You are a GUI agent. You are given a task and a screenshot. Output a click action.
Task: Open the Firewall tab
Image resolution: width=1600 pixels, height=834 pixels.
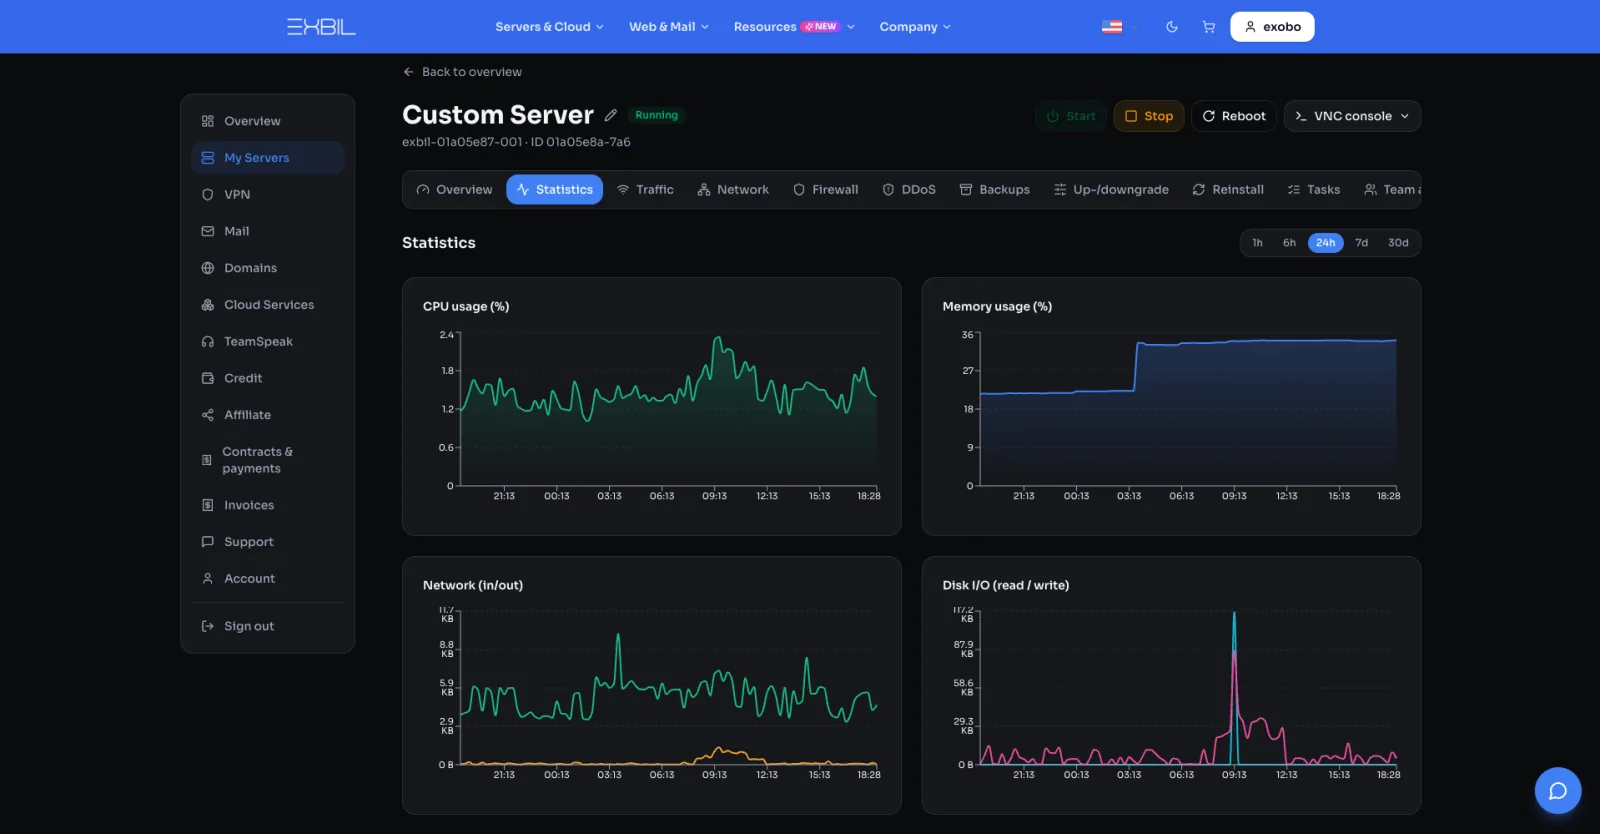826,190
